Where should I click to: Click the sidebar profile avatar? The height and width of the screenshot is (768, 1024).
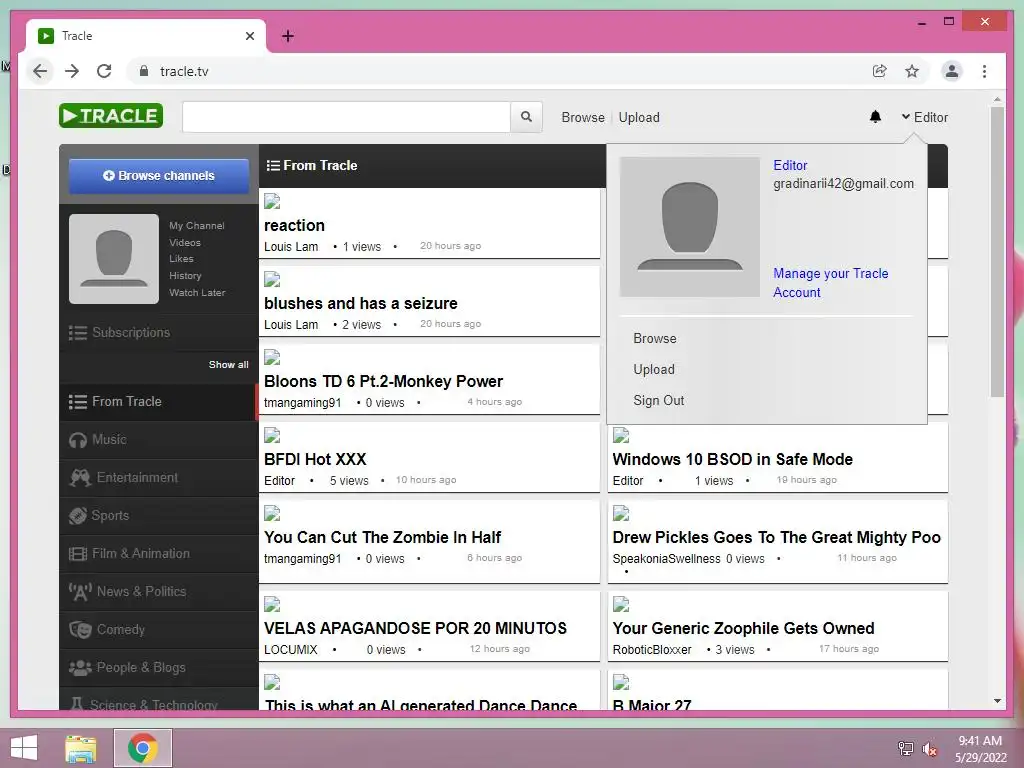114,259
